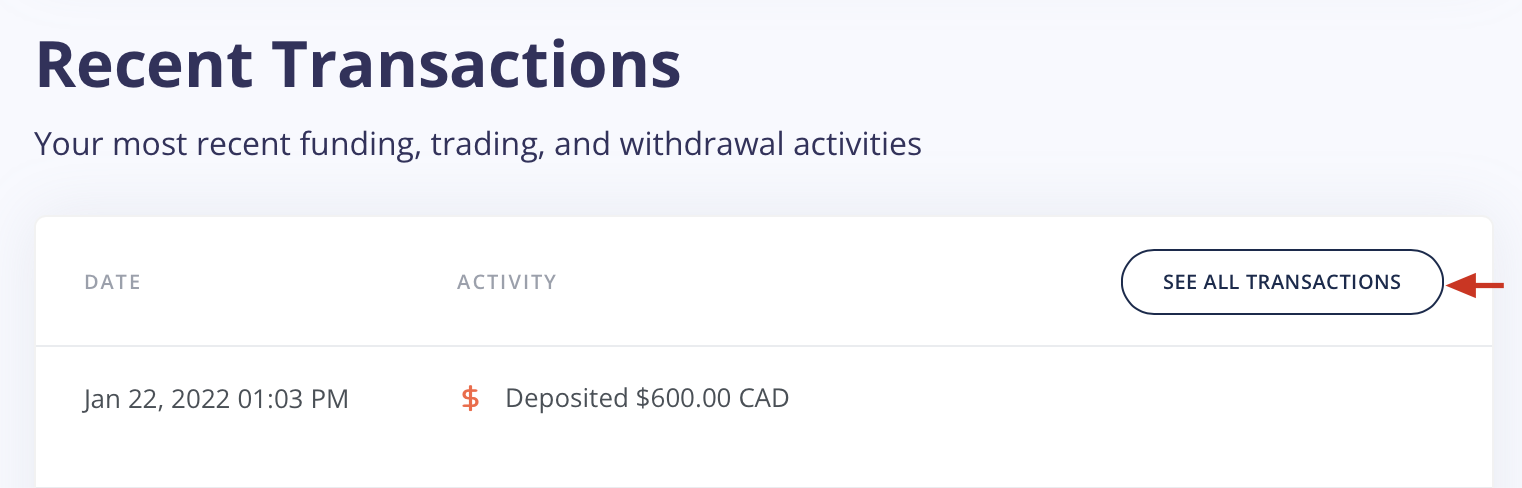The image size is (1522, 488).
Task: Click the subtitle describing your recent activities
Action: (477, 145)
